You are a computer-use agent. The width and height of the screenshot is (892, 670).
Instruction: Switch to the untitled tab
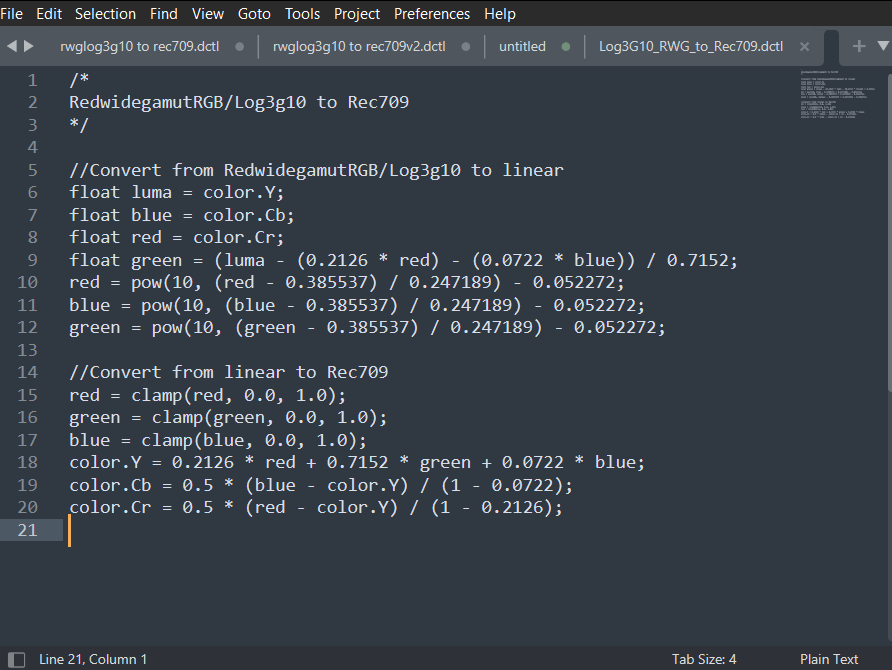[522, 47]
